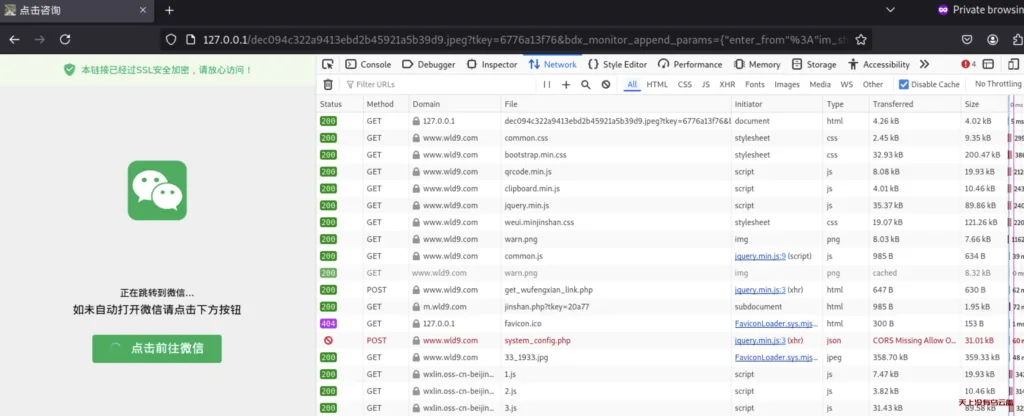Bookmark this page with the star
Screen dimensions: 1024x416
(861, 40)
